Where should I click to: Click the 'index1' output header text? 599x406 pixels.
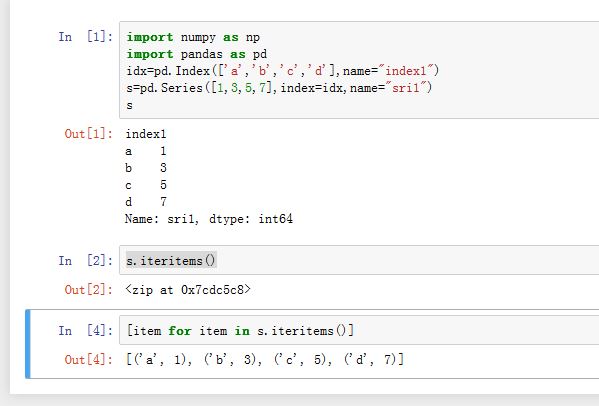point(146,134)
